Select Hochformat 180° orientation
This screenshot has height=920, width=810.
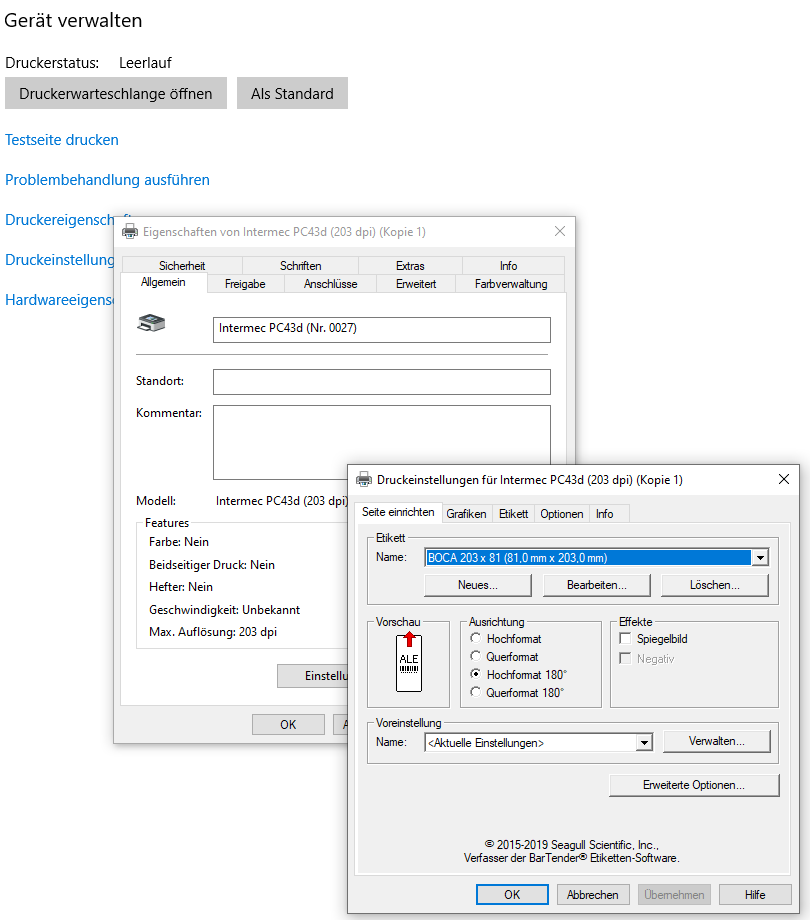tap(476, 674)
